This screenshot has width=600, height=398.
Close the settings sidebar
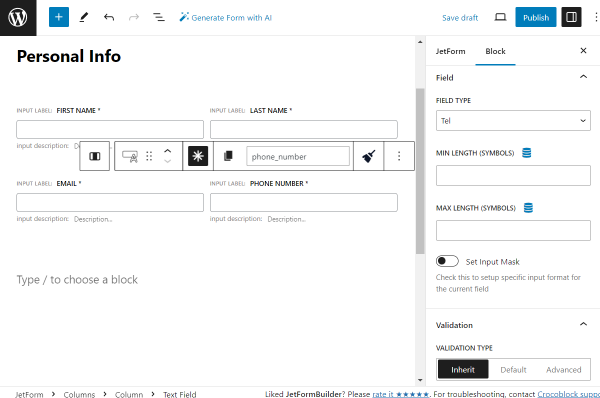(583, 51)
